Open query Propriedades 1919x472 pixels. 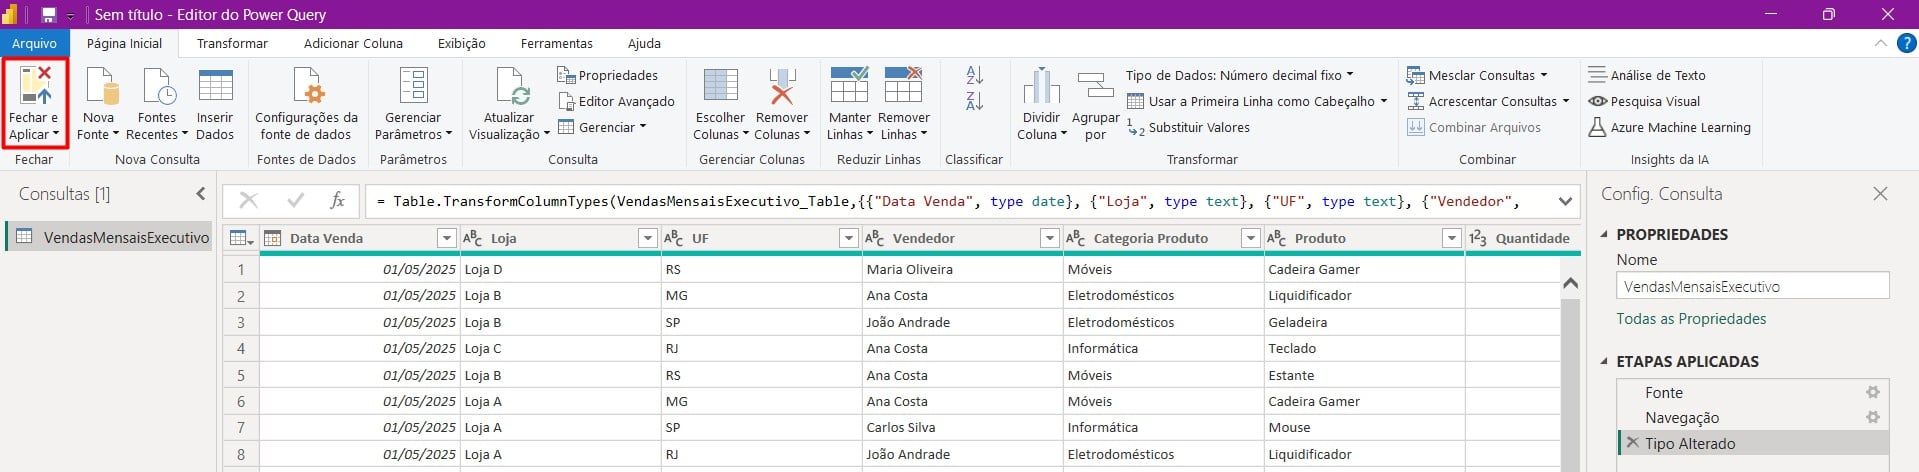607,75
